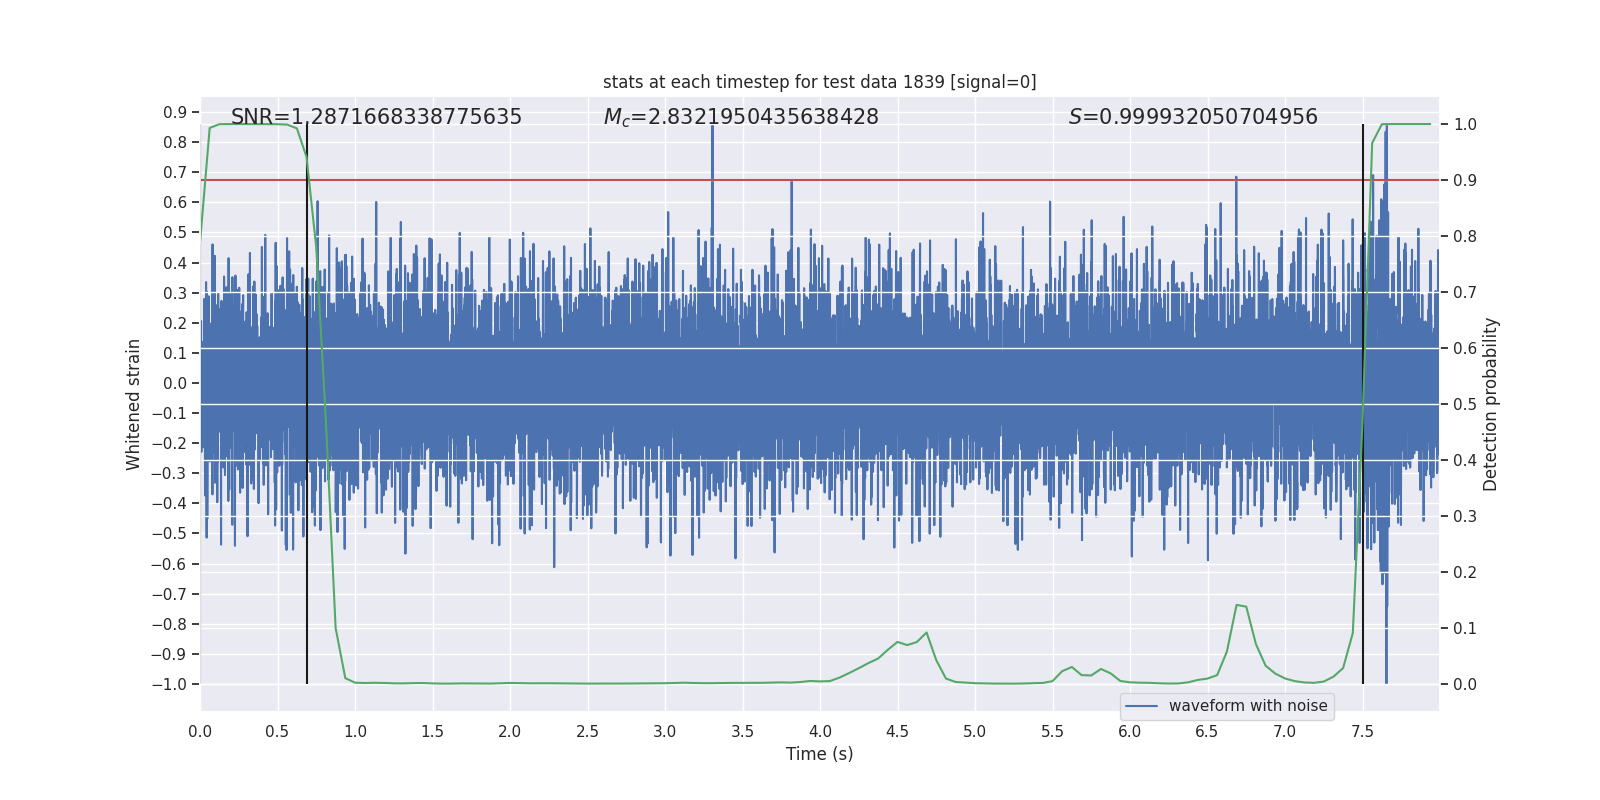Click the −0.2 tick on the Whitened strain axis
The height and width of the screenshot is (800, 1600).
(169, 443)
